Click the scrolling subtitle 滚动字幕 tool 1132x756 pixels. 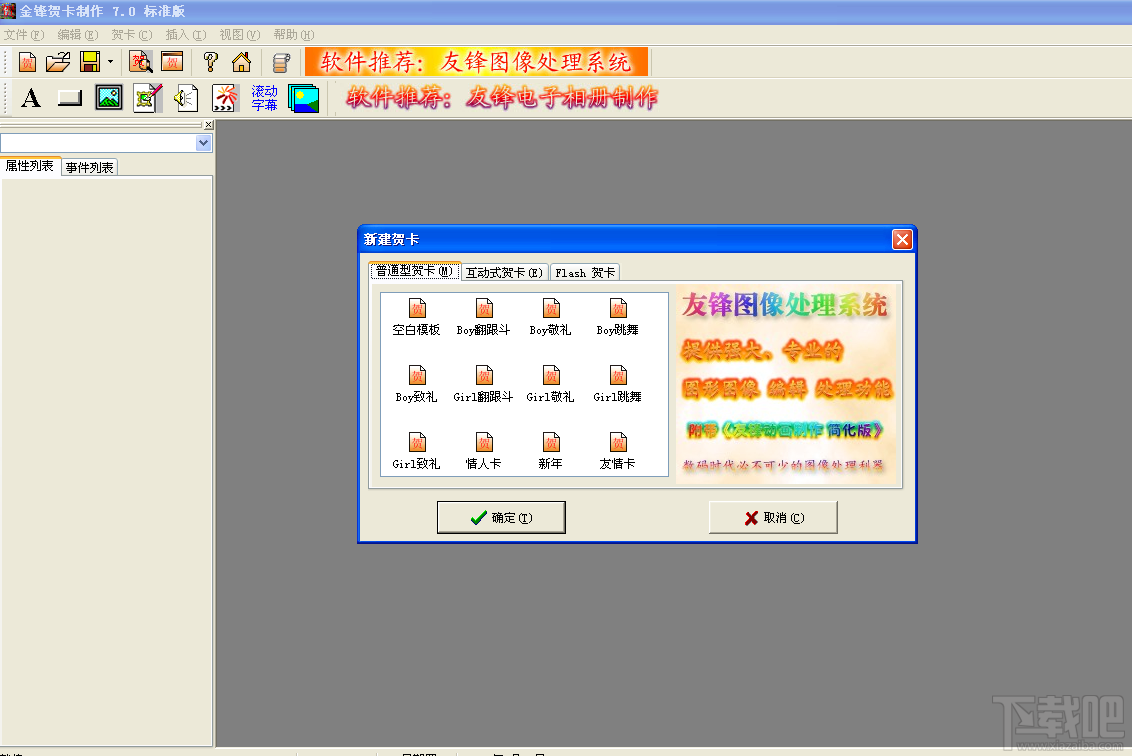click(264, 98)
